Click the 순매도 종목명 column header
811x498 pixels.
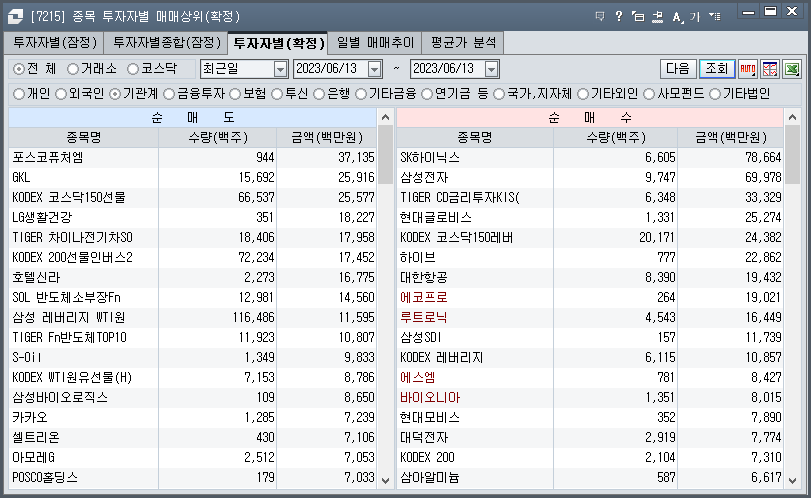tap(83, 138)
